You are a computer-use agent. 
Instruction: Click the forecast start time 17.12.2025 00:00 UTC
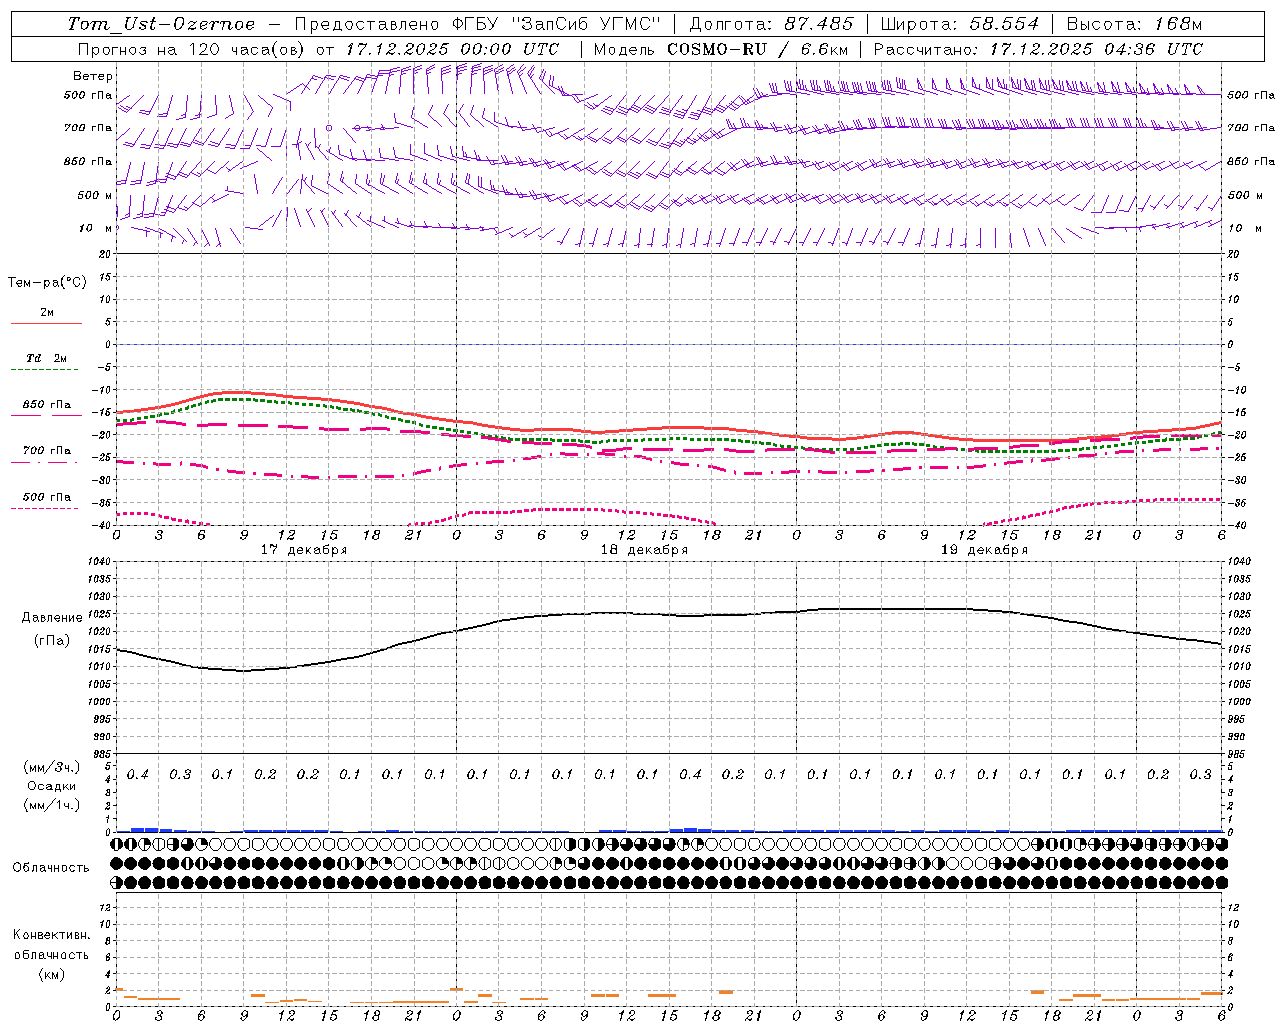click(x=452, y=49)
